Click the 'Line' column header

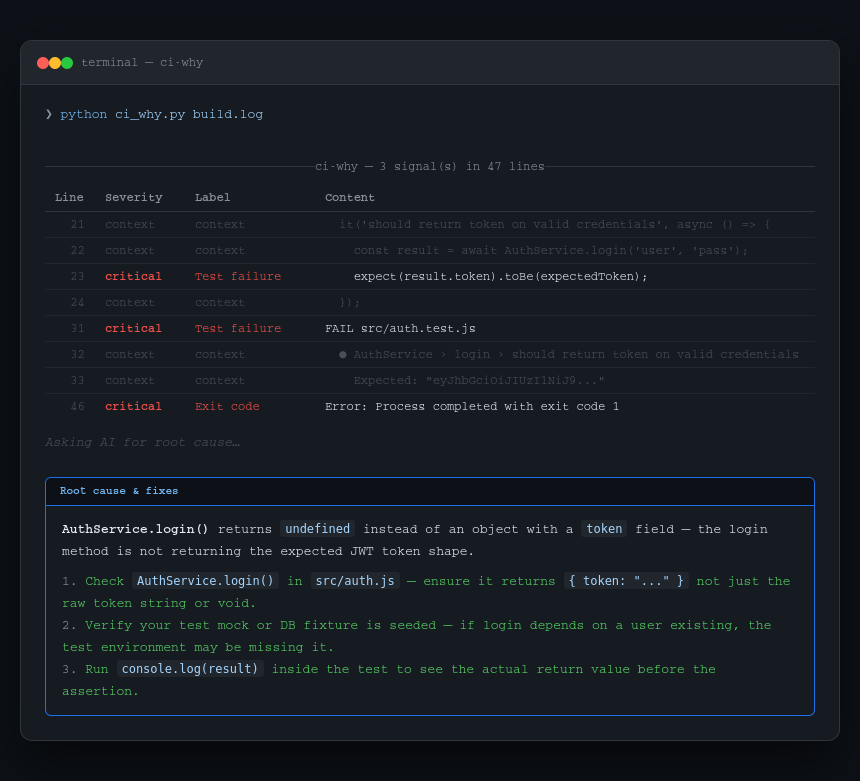click(x=69, y=197)
